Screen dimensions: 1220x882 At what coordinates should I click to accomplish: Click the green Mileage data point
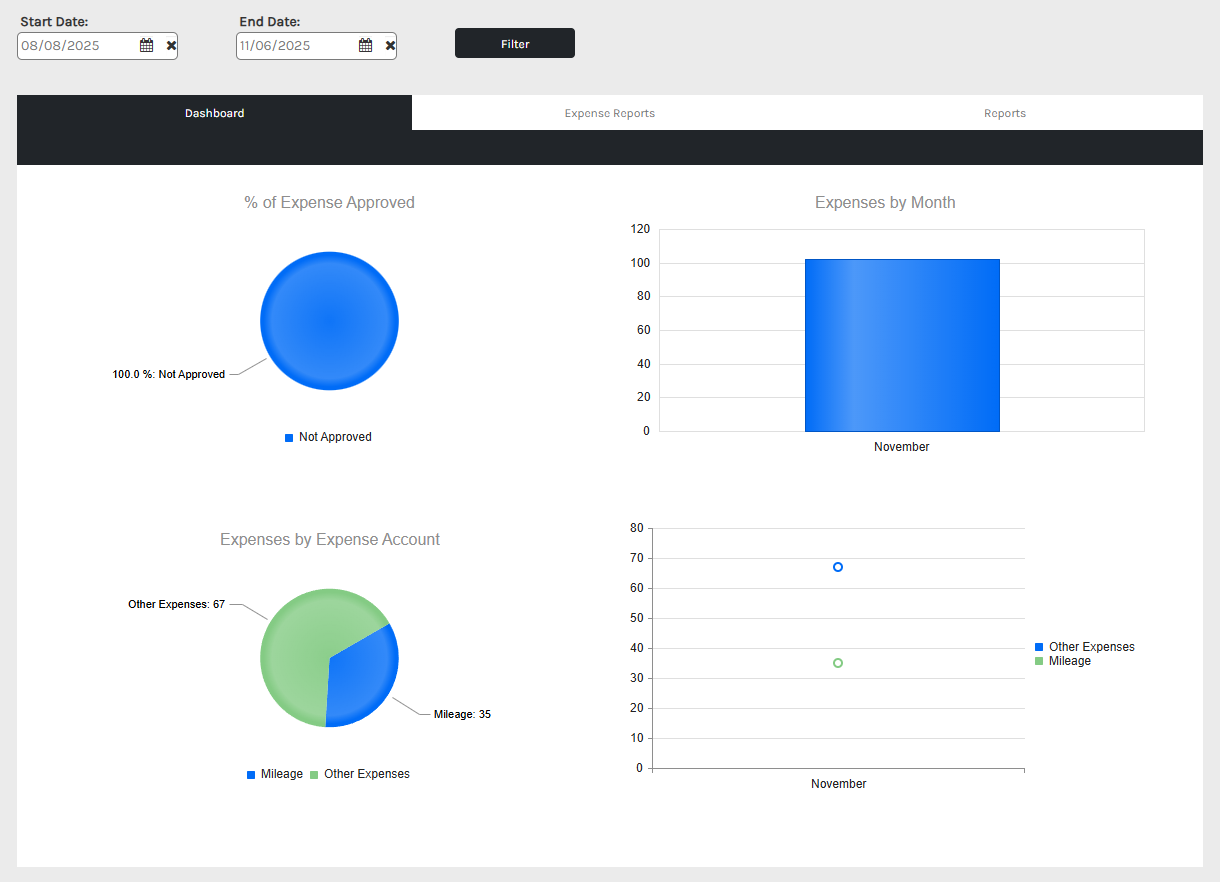tap(838, 663)
